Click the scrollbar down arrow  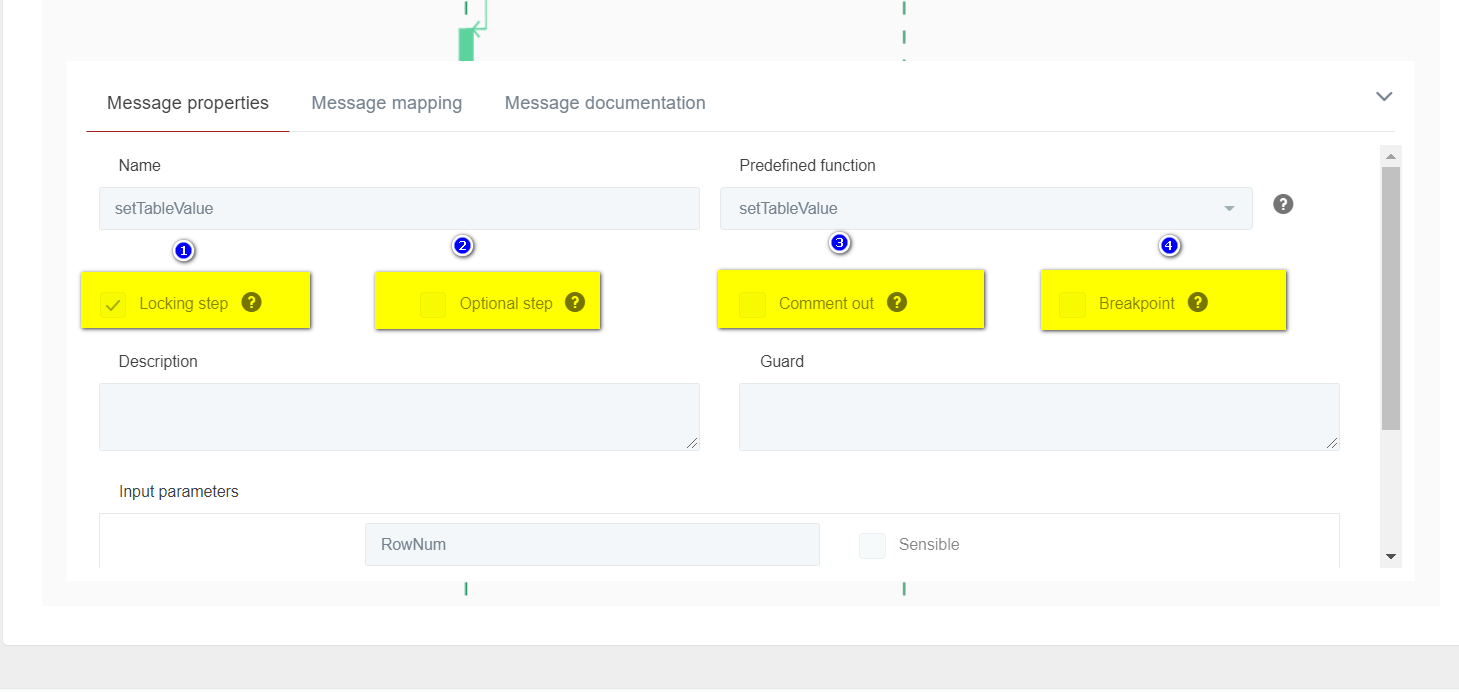[1390, 556]
